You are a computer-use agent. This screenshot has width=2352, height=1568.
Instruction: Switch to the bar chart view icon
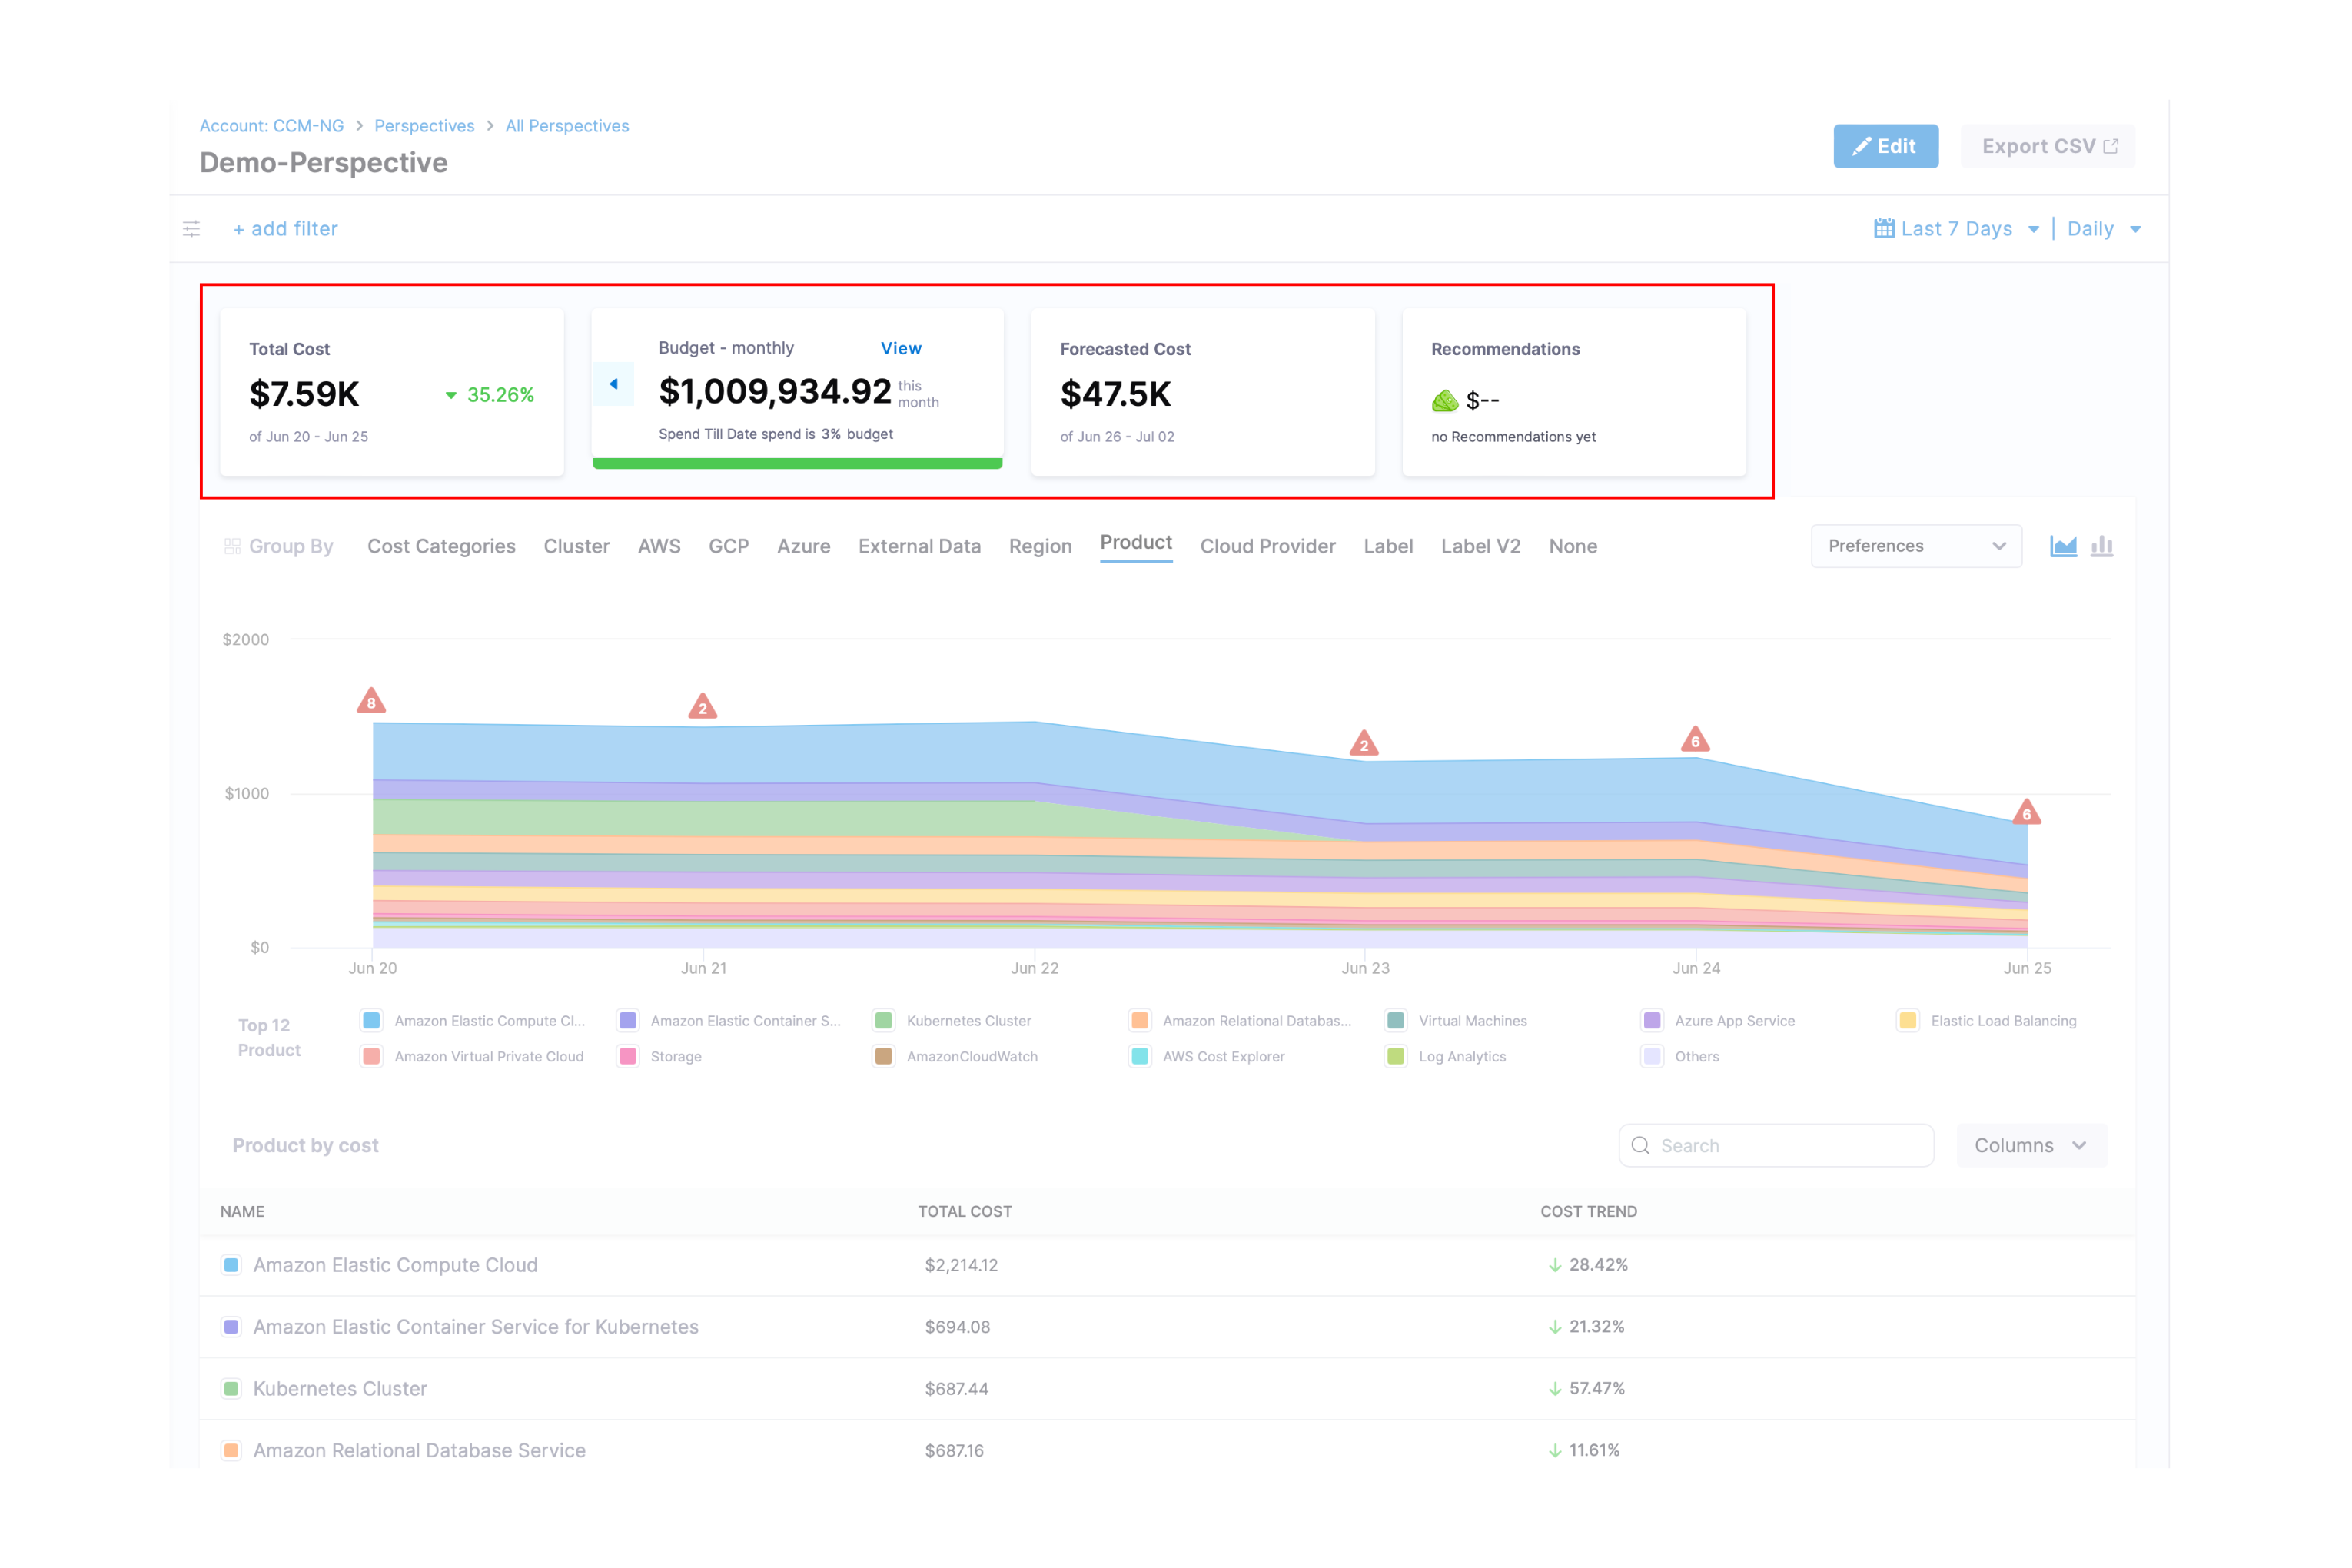click(x=2102, y=546)
